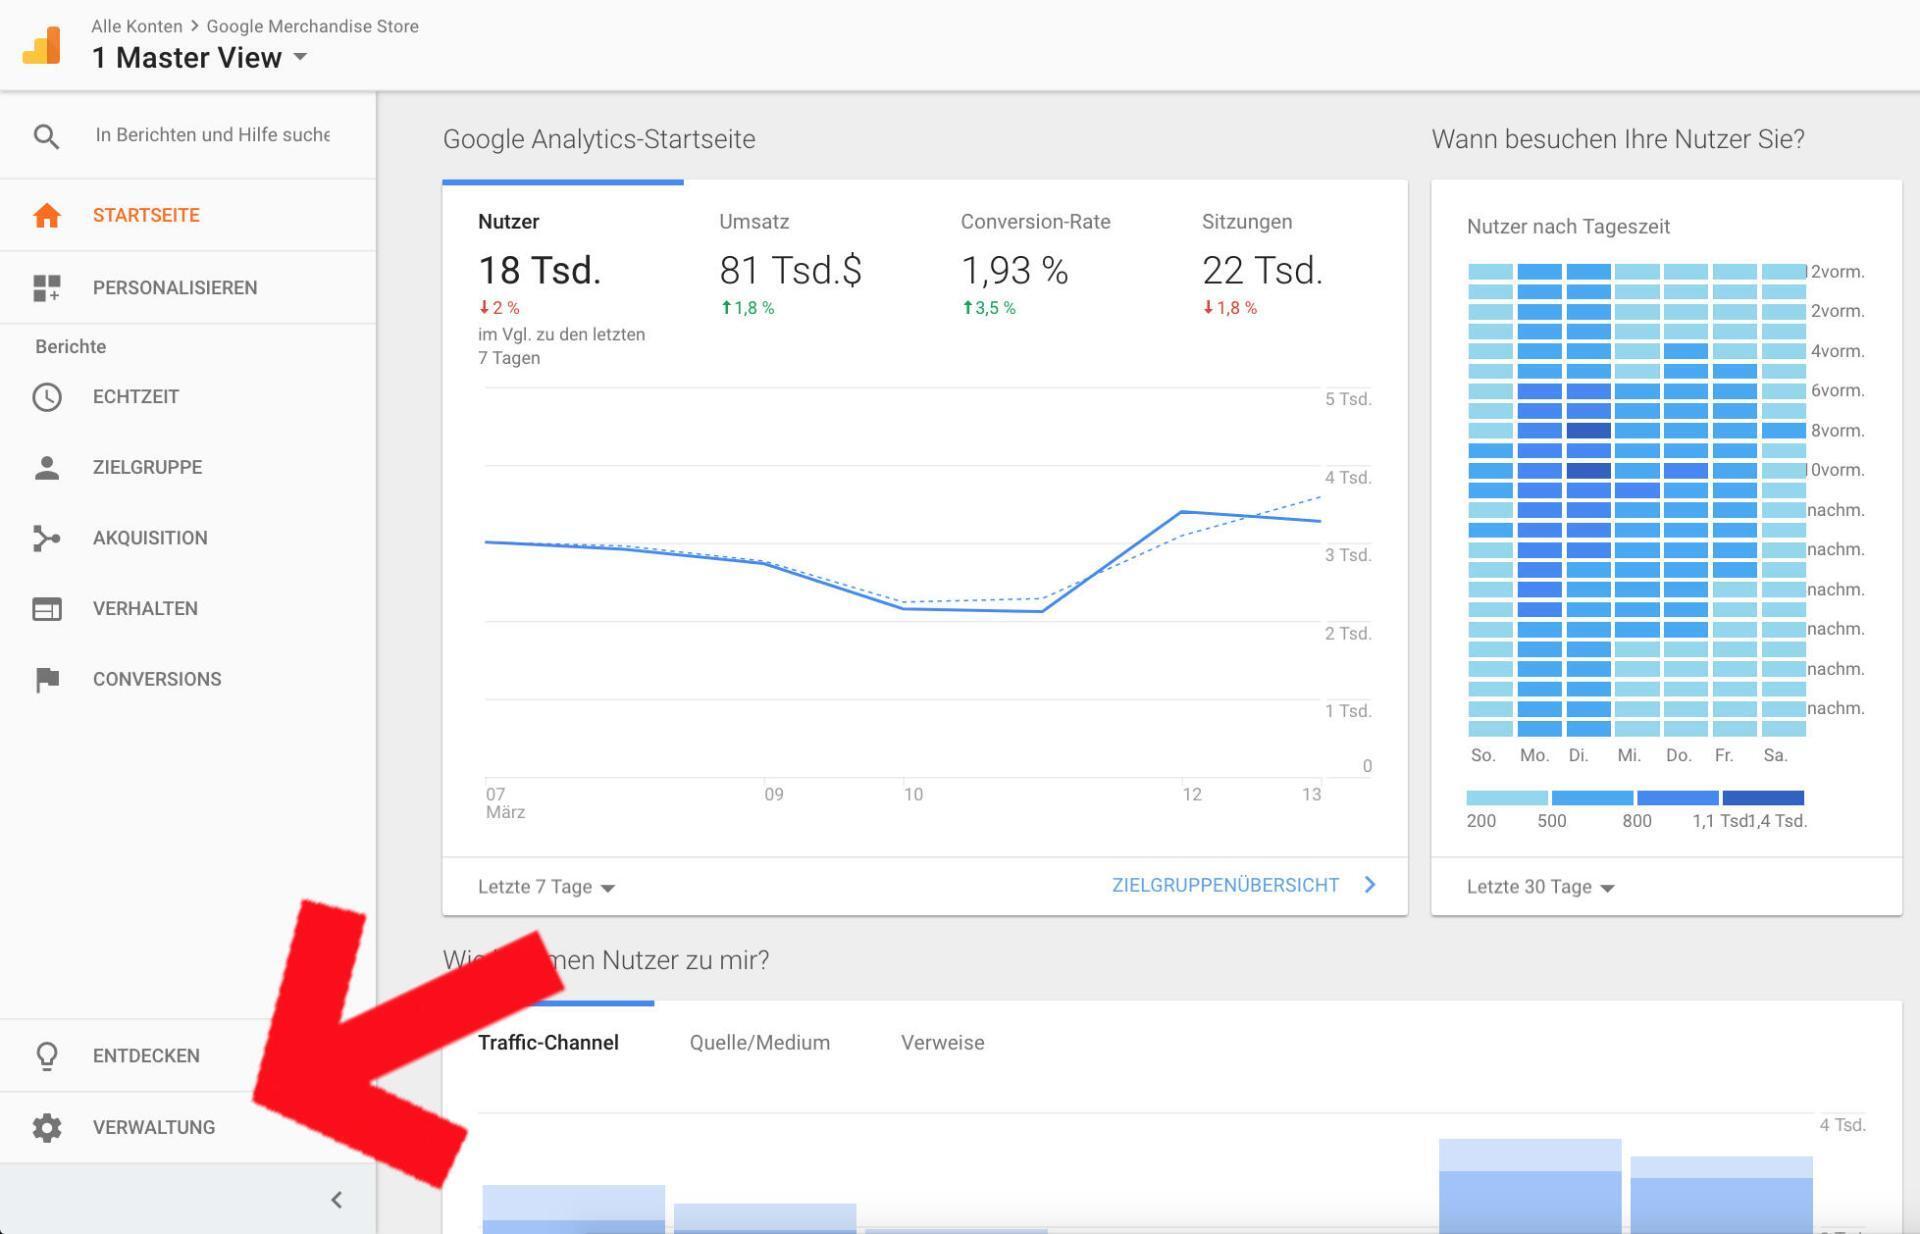The width and height of the screenshot is (1920, 1234).
Task: Click the Google Merchandise Store breadcrumb
Action: [313, 26]
